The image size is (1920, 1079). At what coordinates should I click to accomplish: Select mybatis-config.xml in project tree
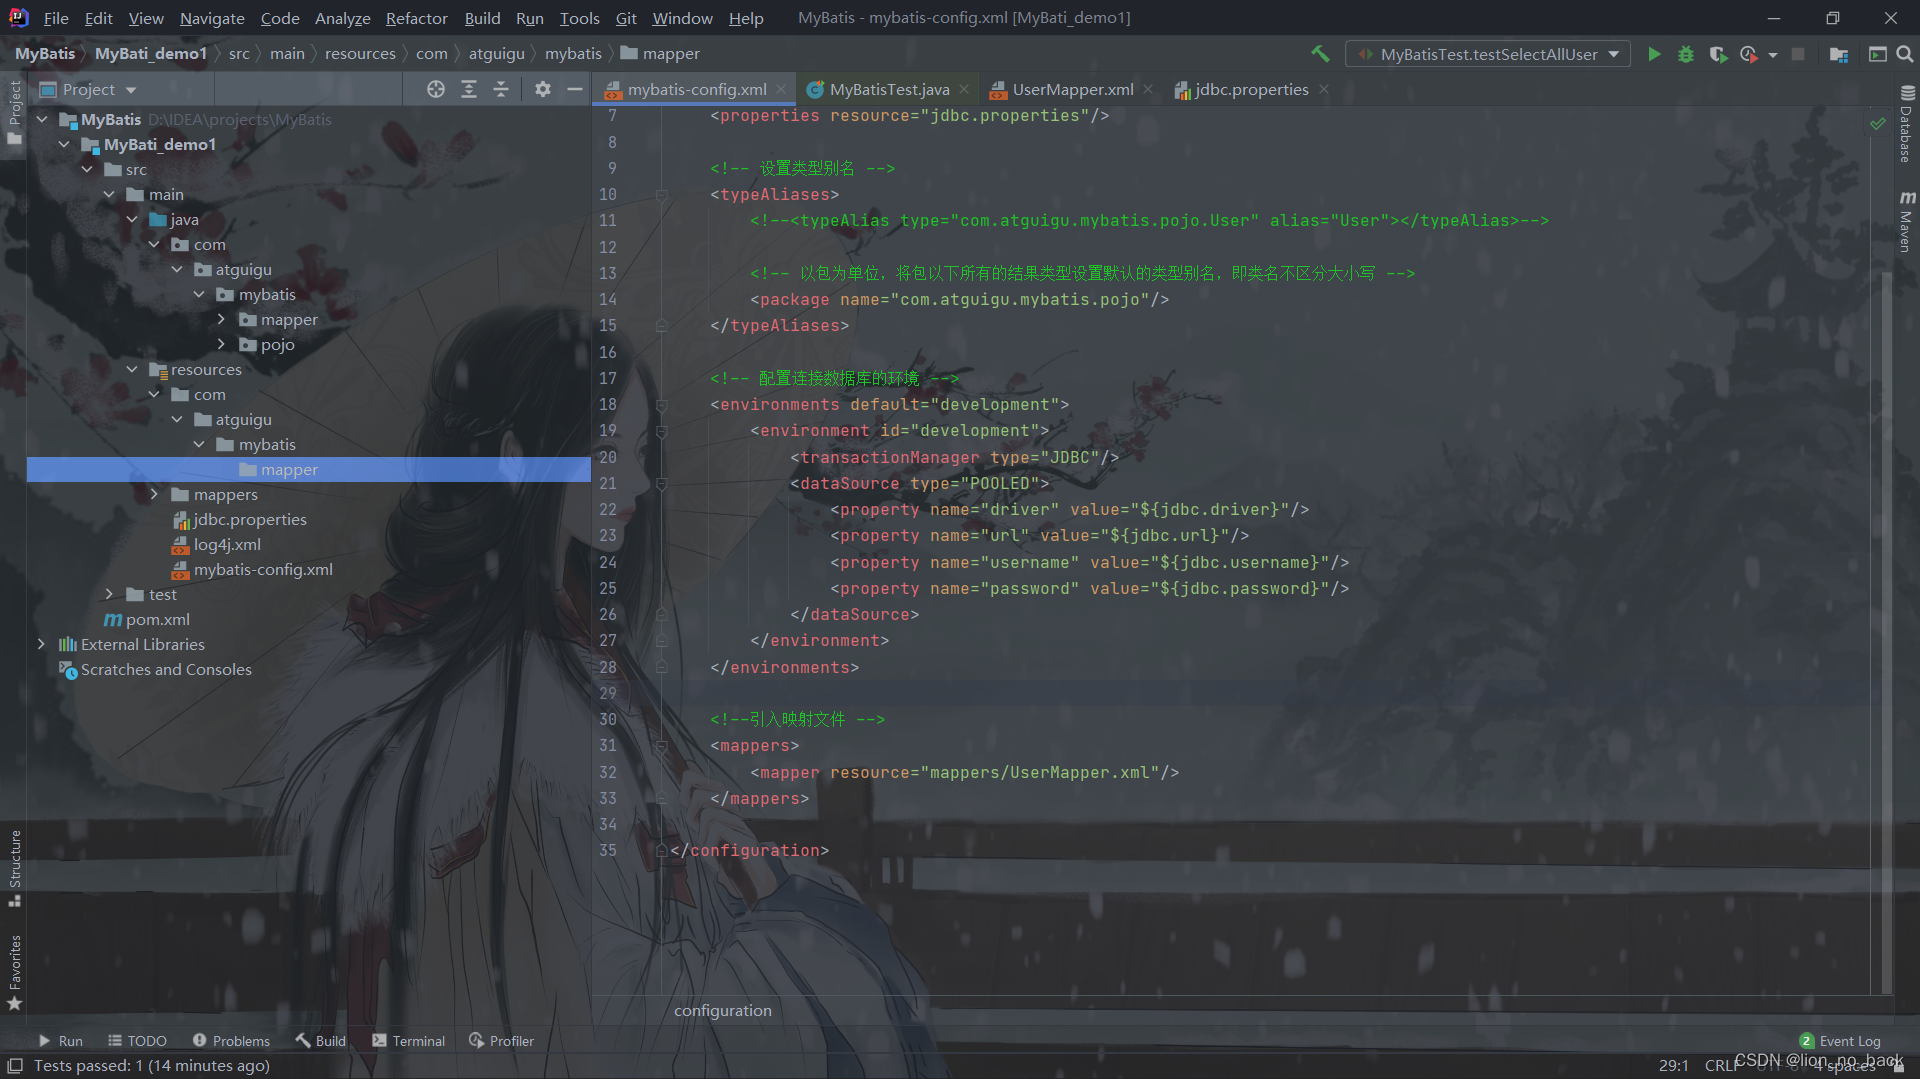263,569
